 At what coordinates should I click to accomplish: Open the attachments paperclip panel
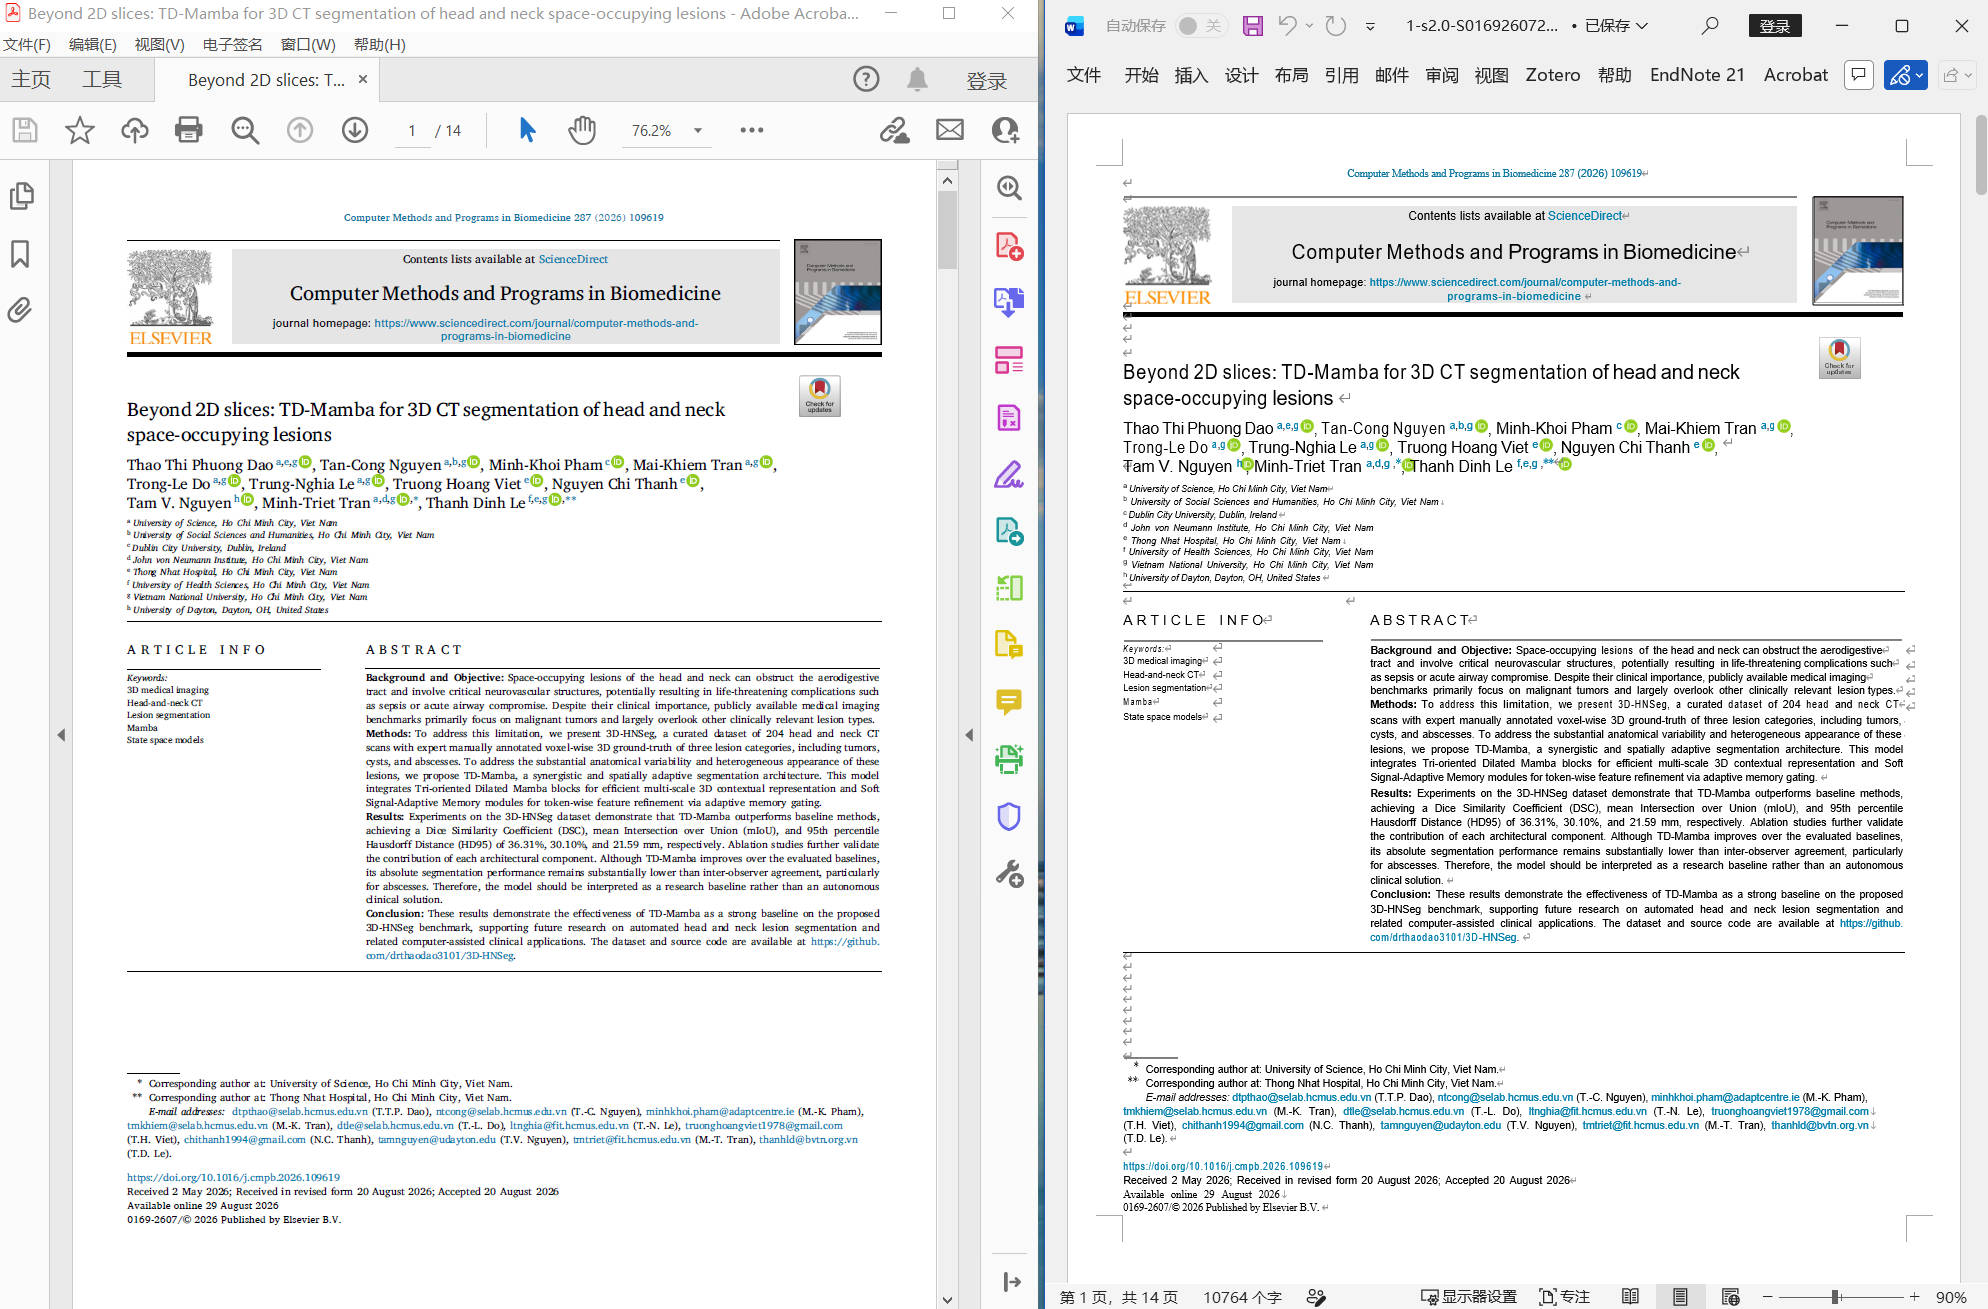click(20, 310)
